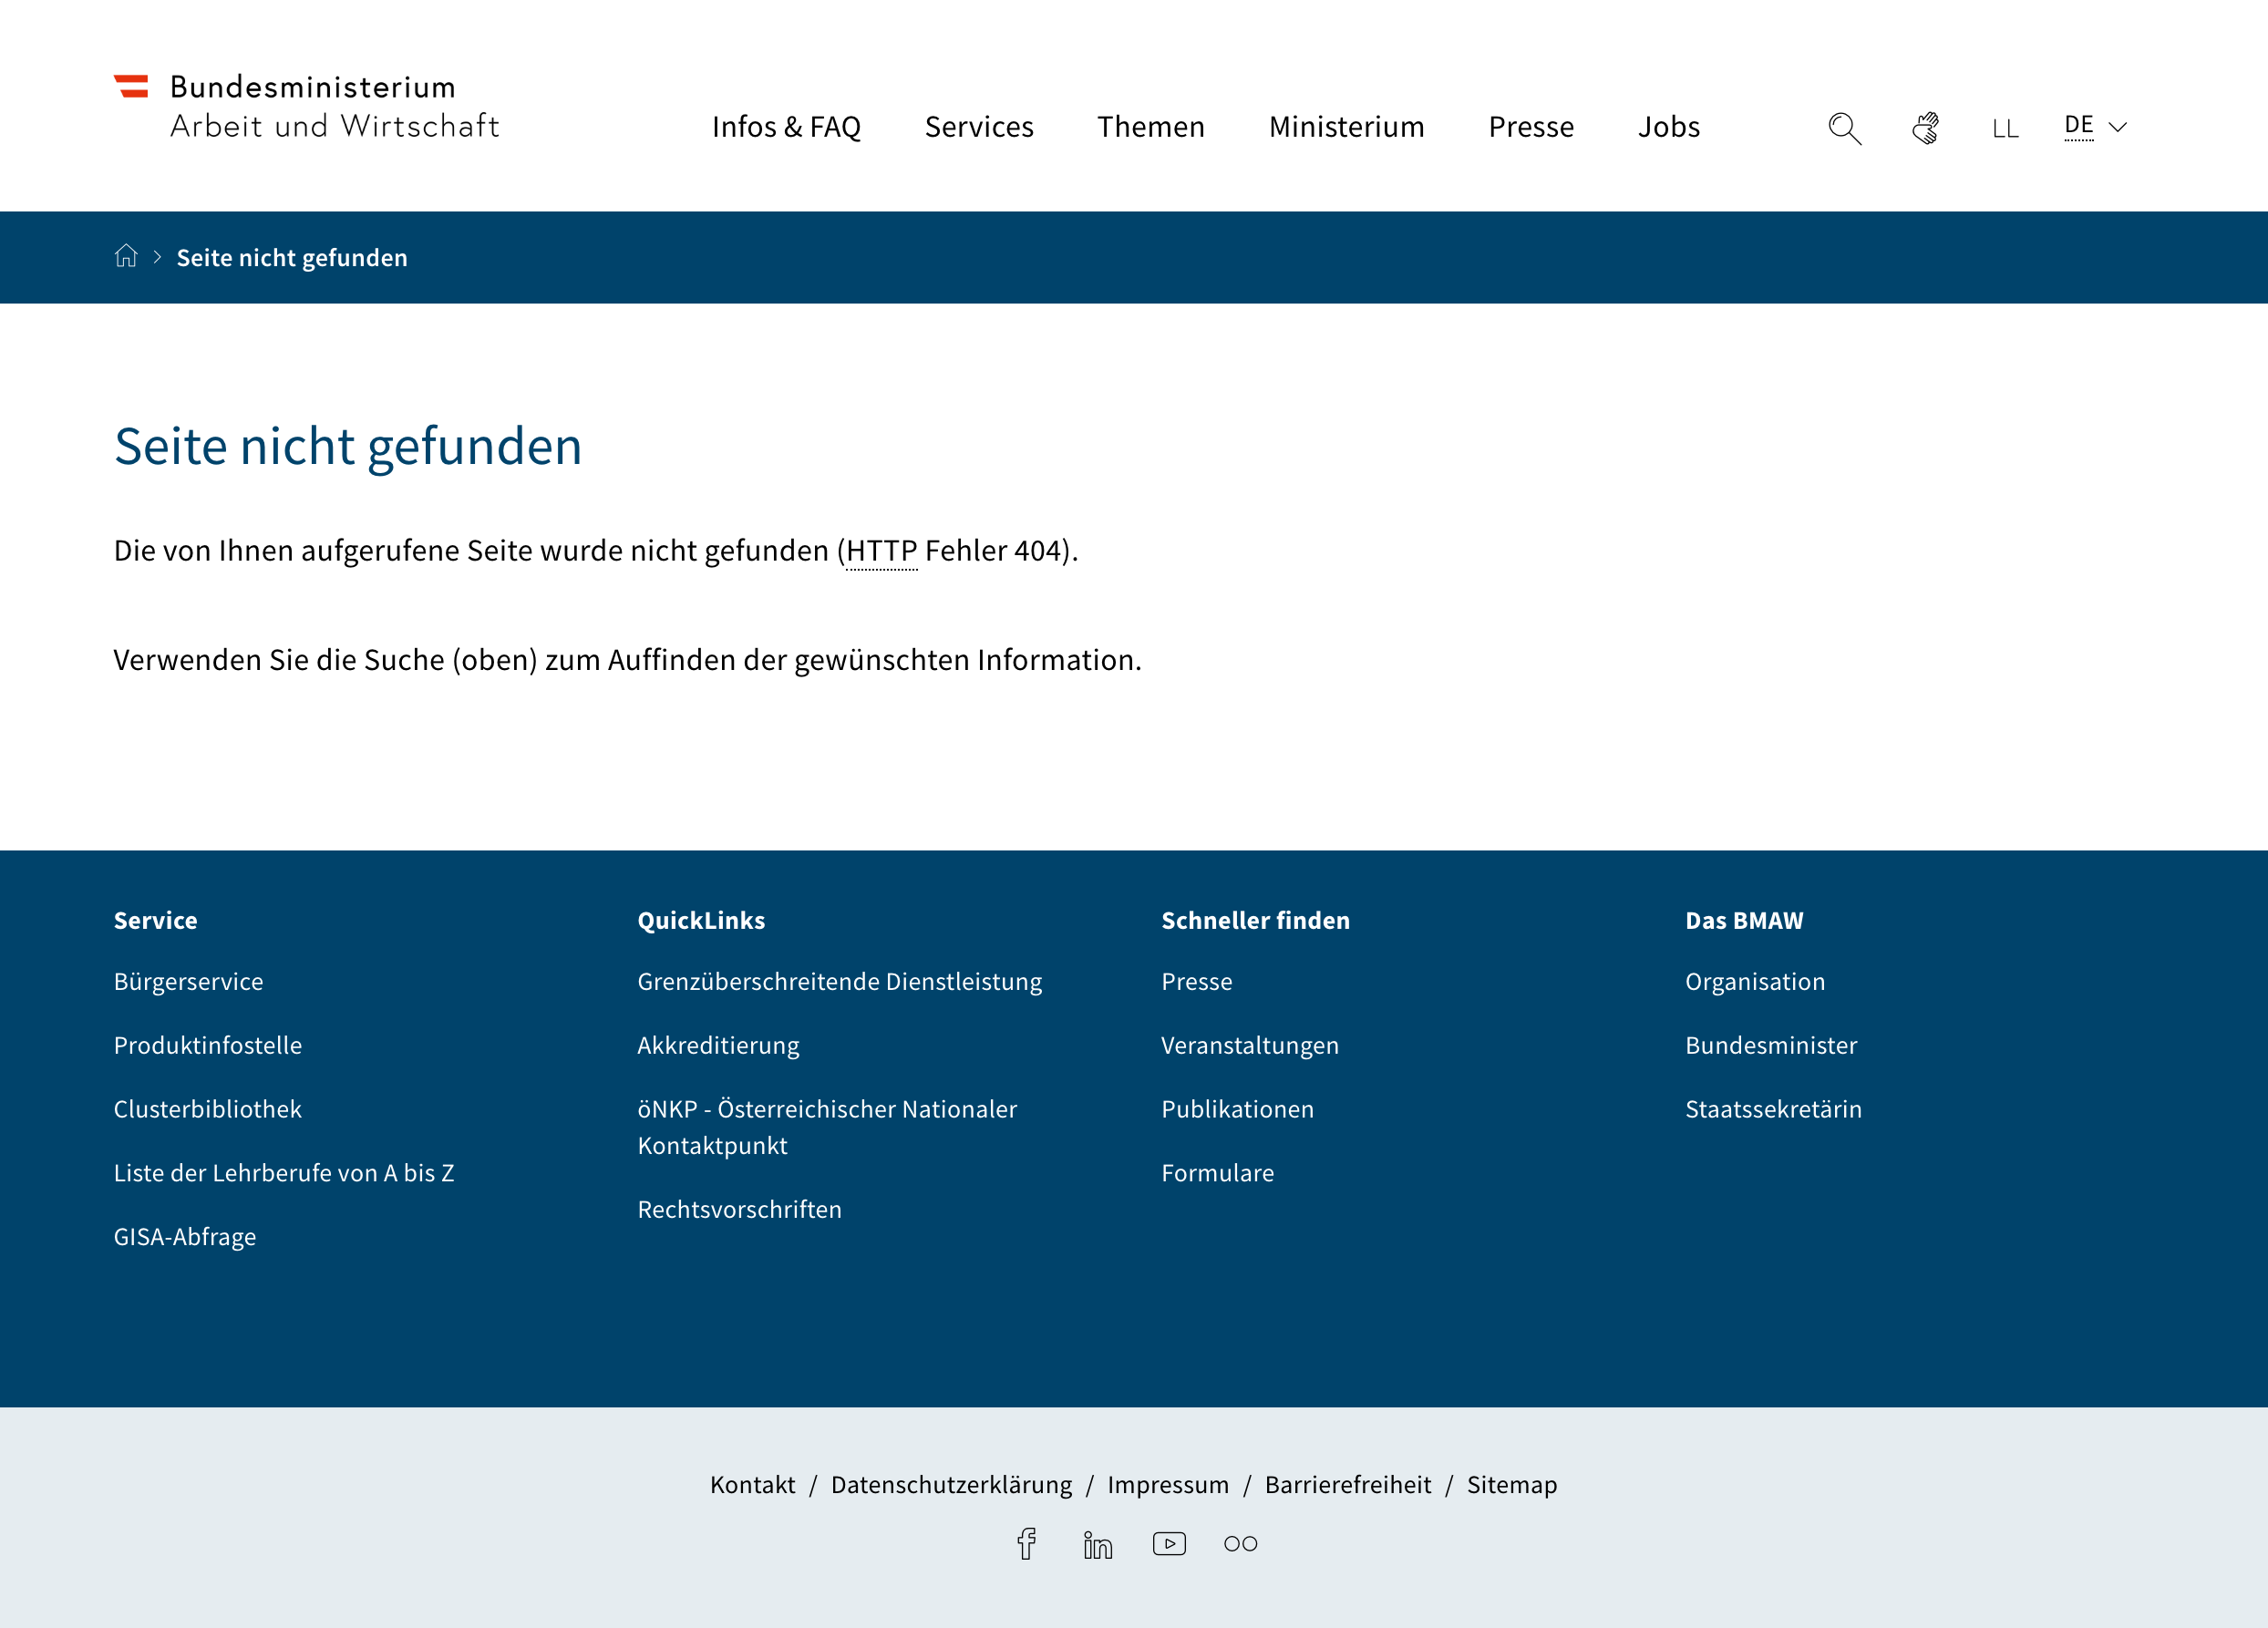Open the YouTube icon in footer
This screenshot has width=2268, height=1628.
(1169, 1543)
